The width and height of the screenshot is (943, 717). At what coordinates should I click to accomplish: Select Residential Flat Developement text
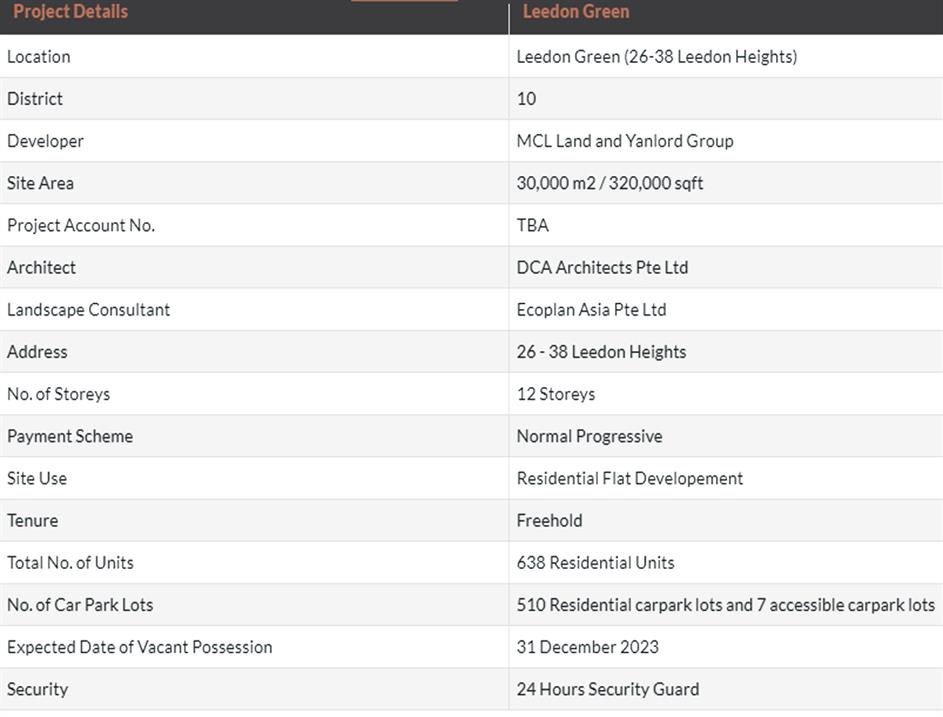point(629,478)
